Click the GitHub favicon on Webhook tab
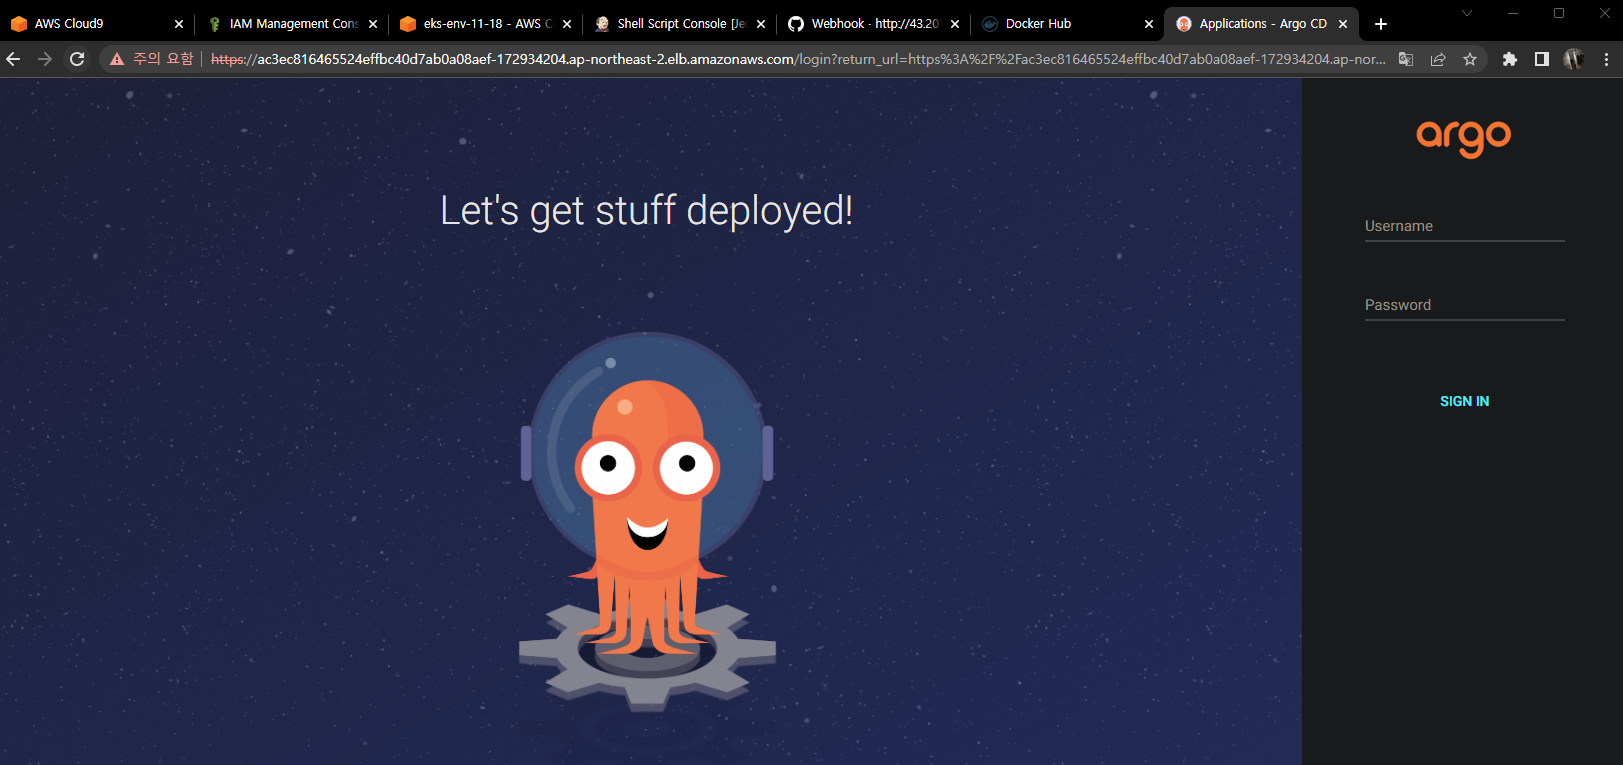Image resolution: width=1623 pixels, height=765 pixels. (x=796, y=24)
